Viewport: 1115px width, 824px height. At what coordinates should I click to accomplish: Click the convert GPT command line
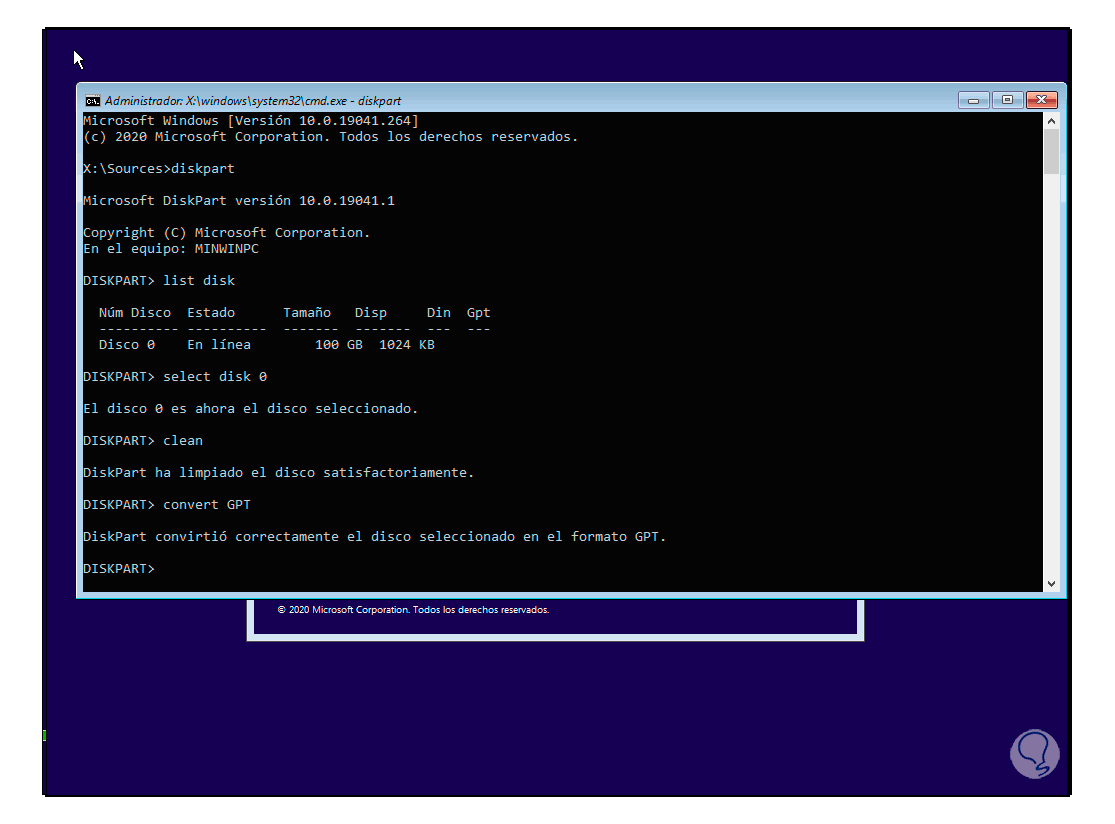pyautogui.click(x=206, y=504)
